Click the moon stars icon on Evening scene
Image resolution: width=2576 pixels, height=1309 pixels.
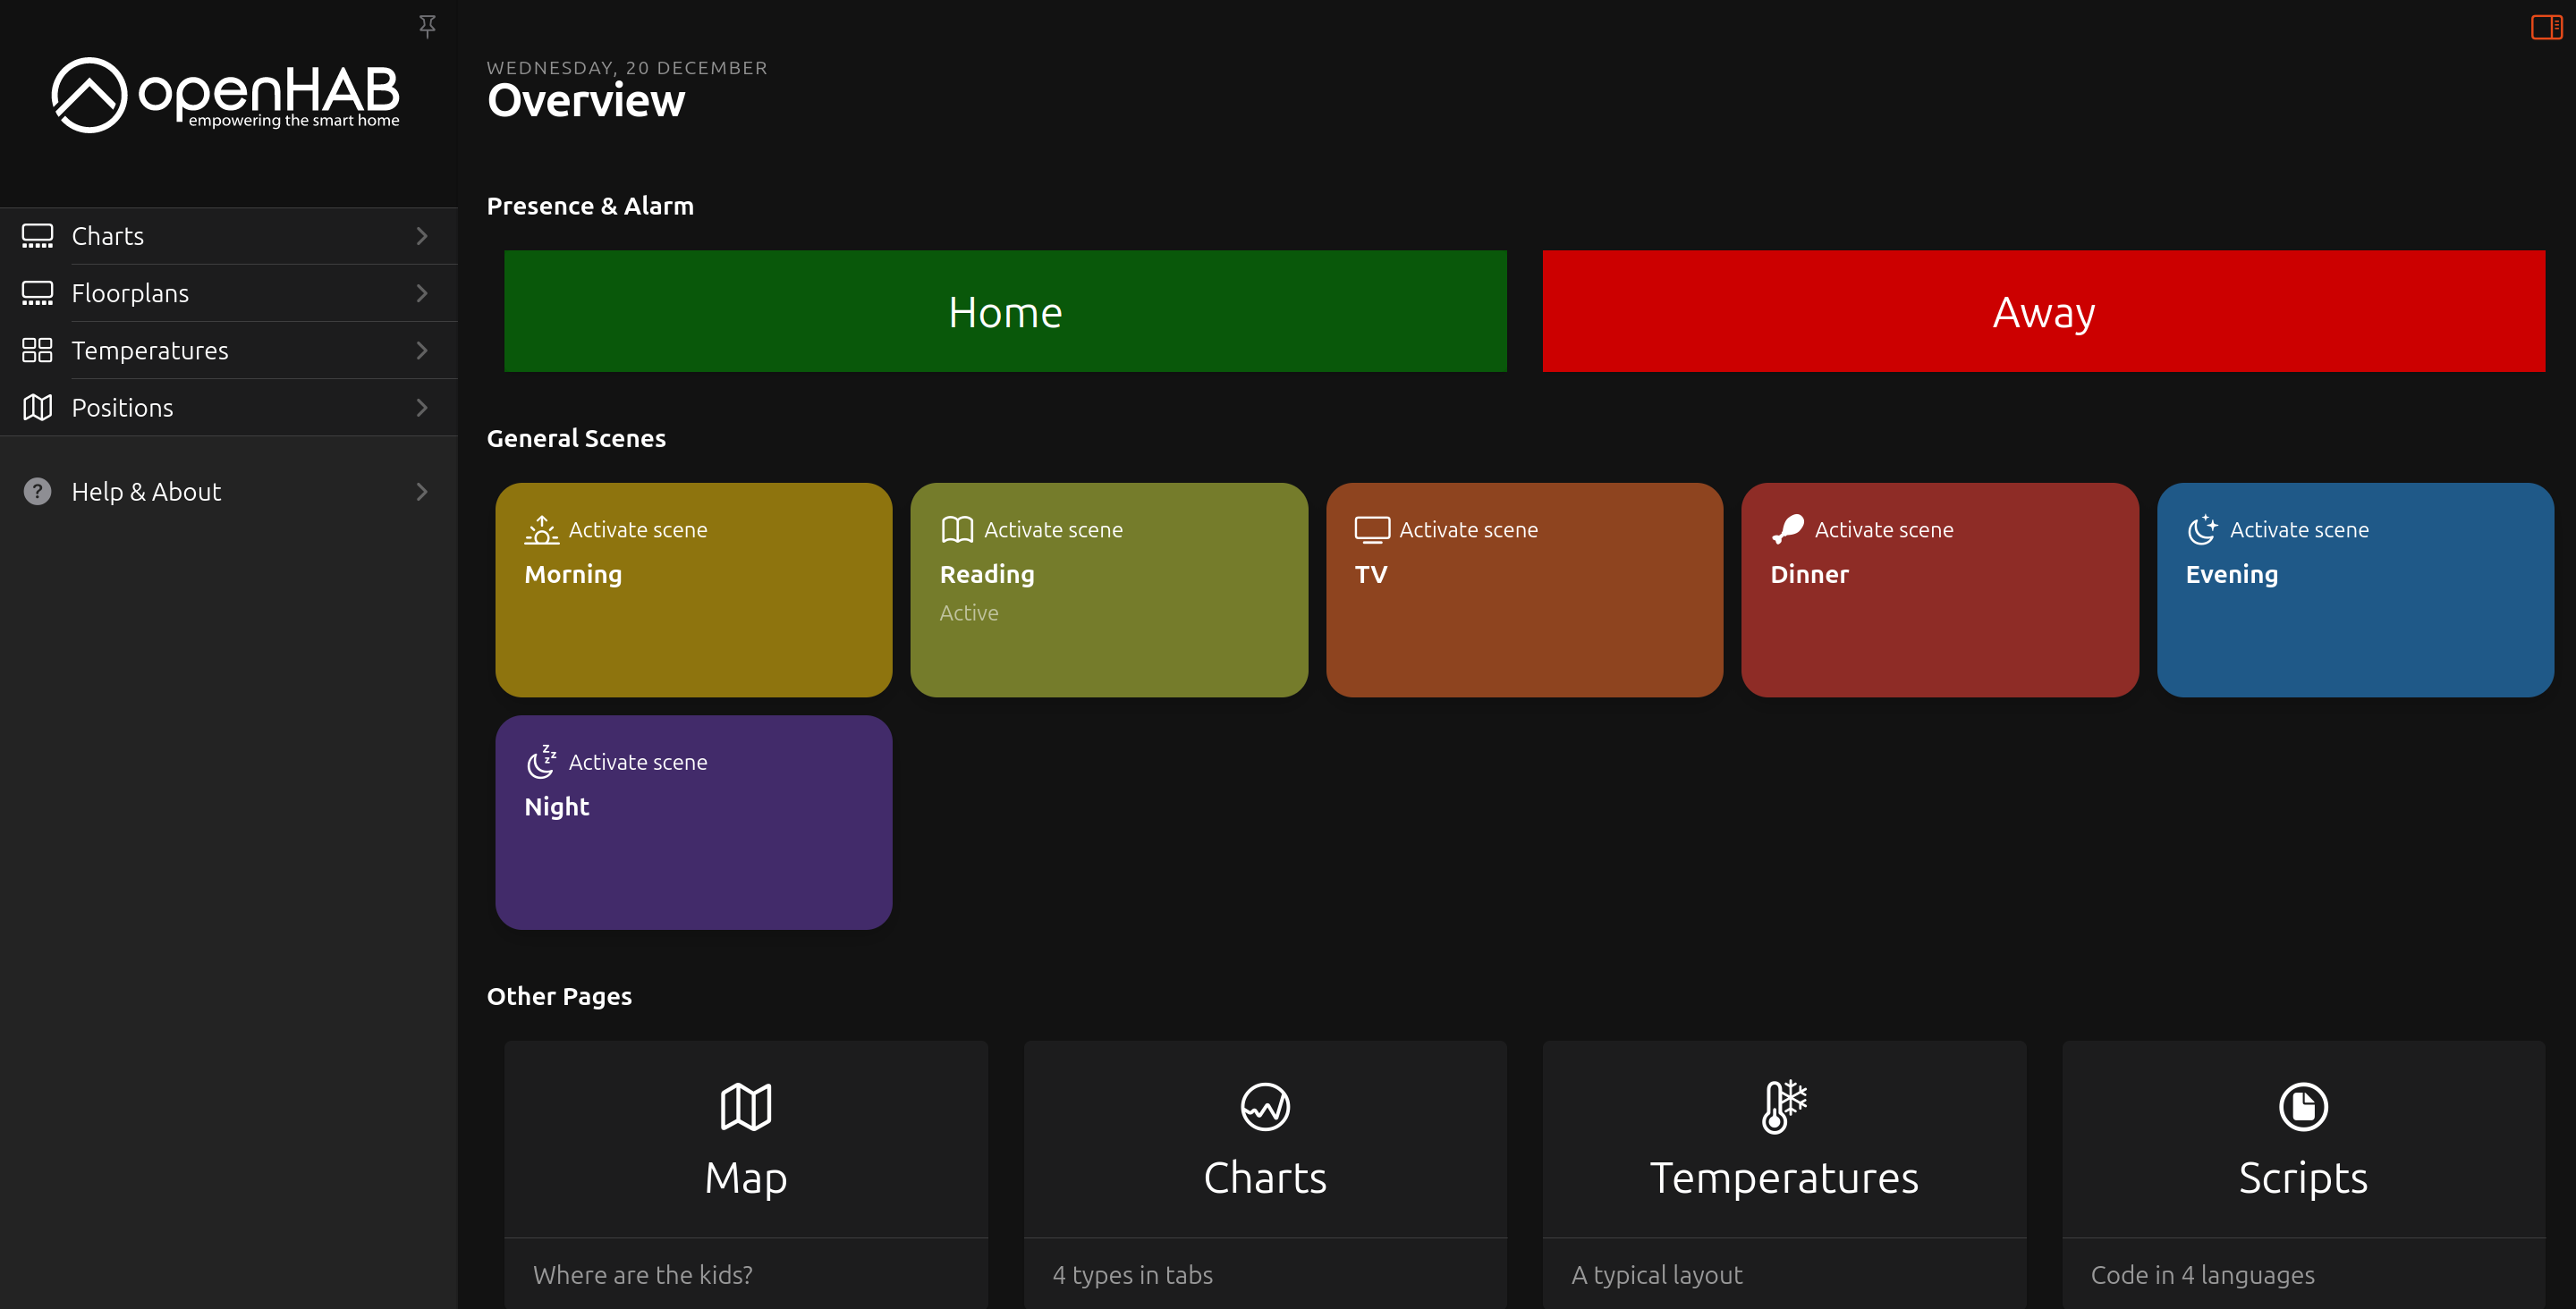[x=2202, y=529]
